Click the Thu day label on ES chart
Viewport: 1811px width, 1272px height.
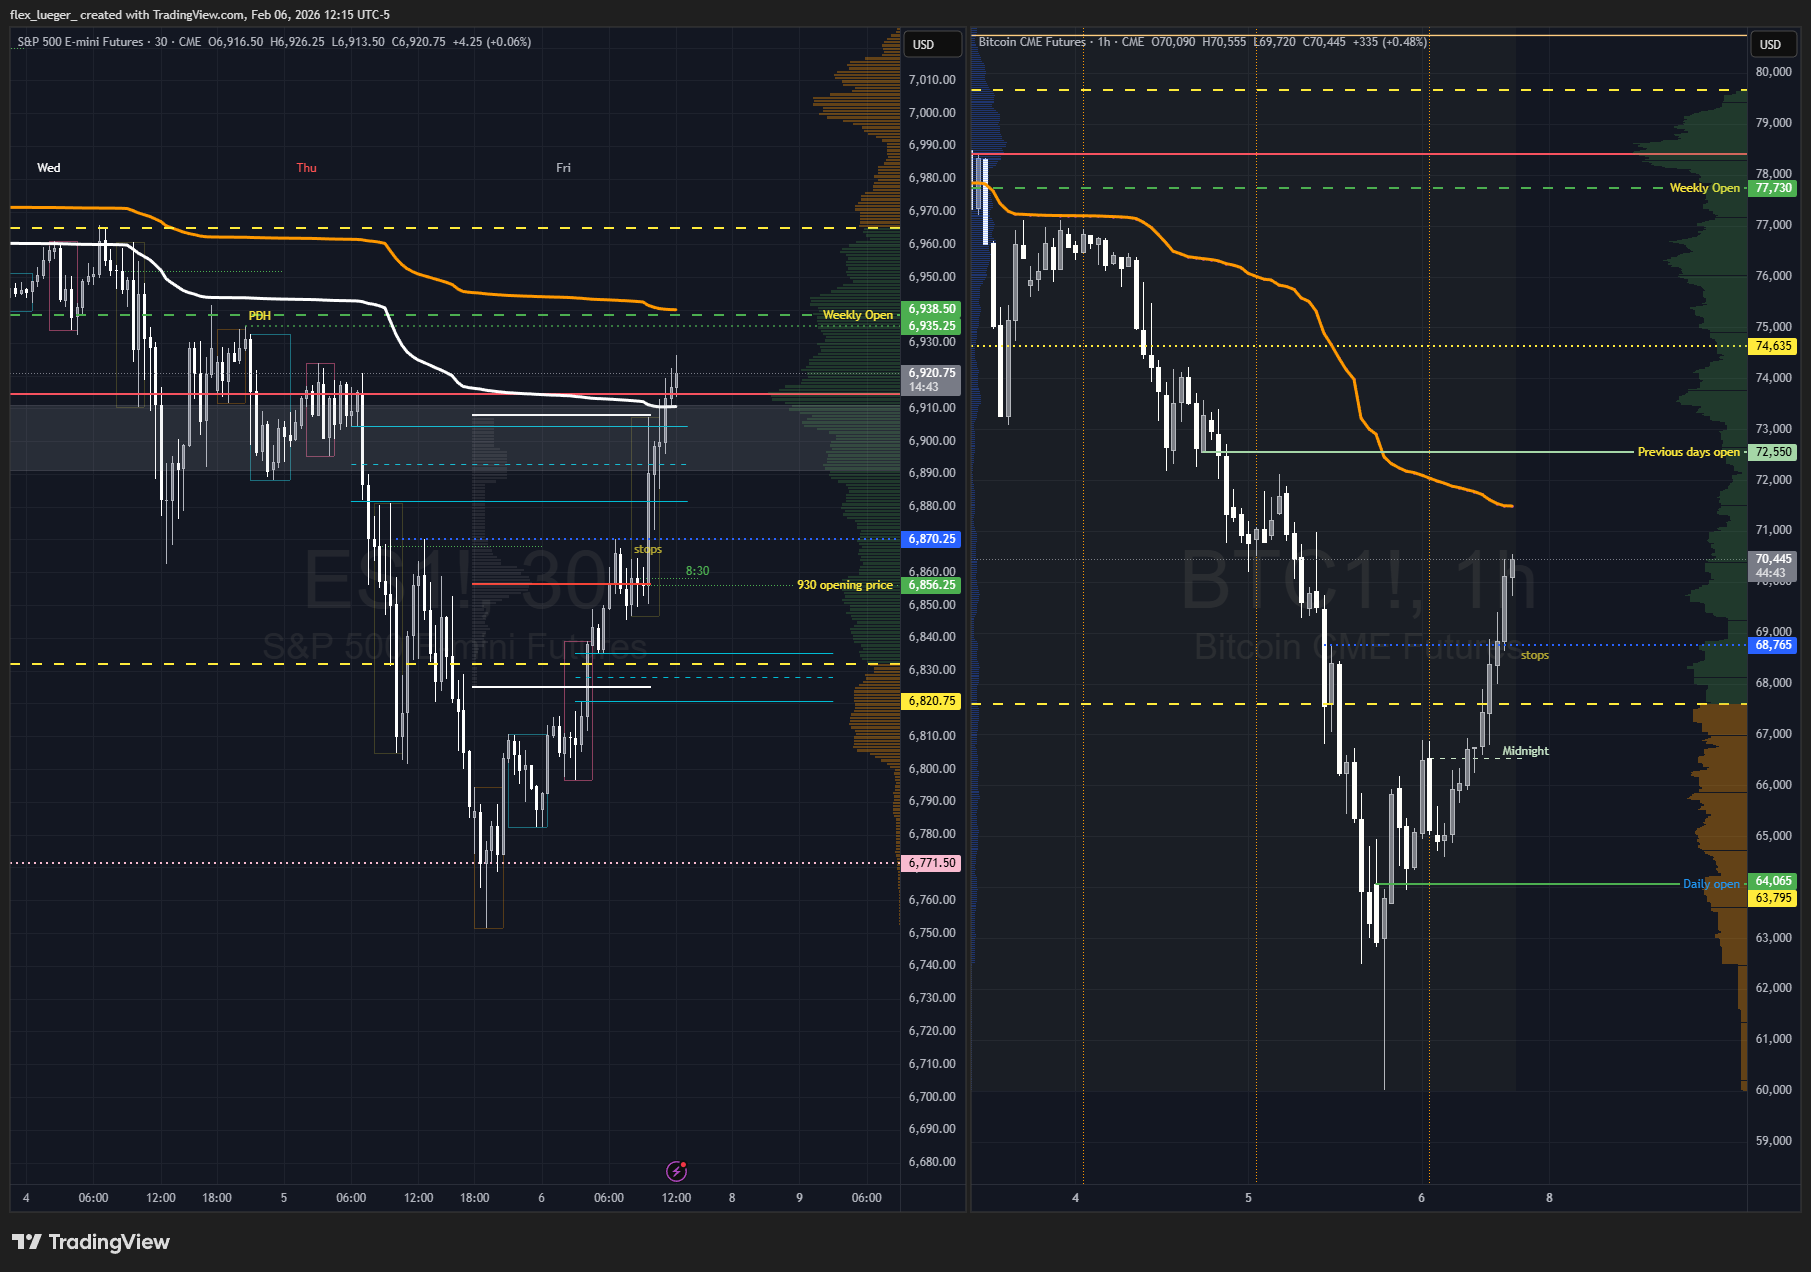306,168
